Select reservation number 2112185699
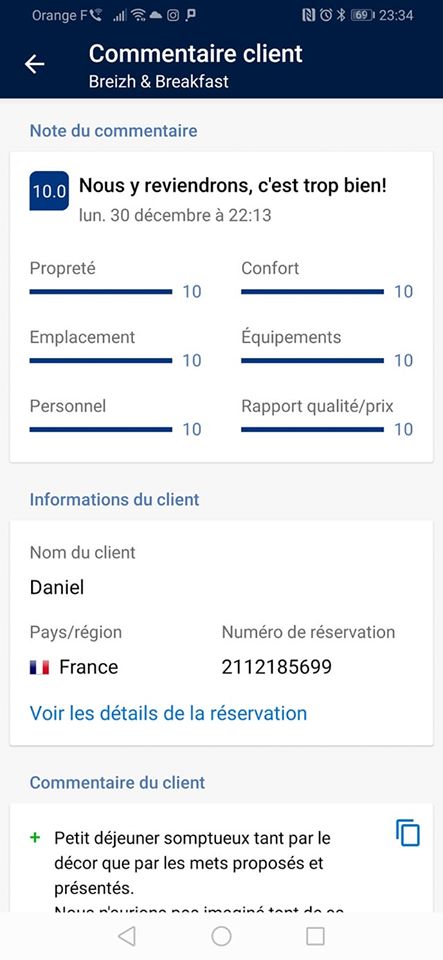 [x=277, y=667]
